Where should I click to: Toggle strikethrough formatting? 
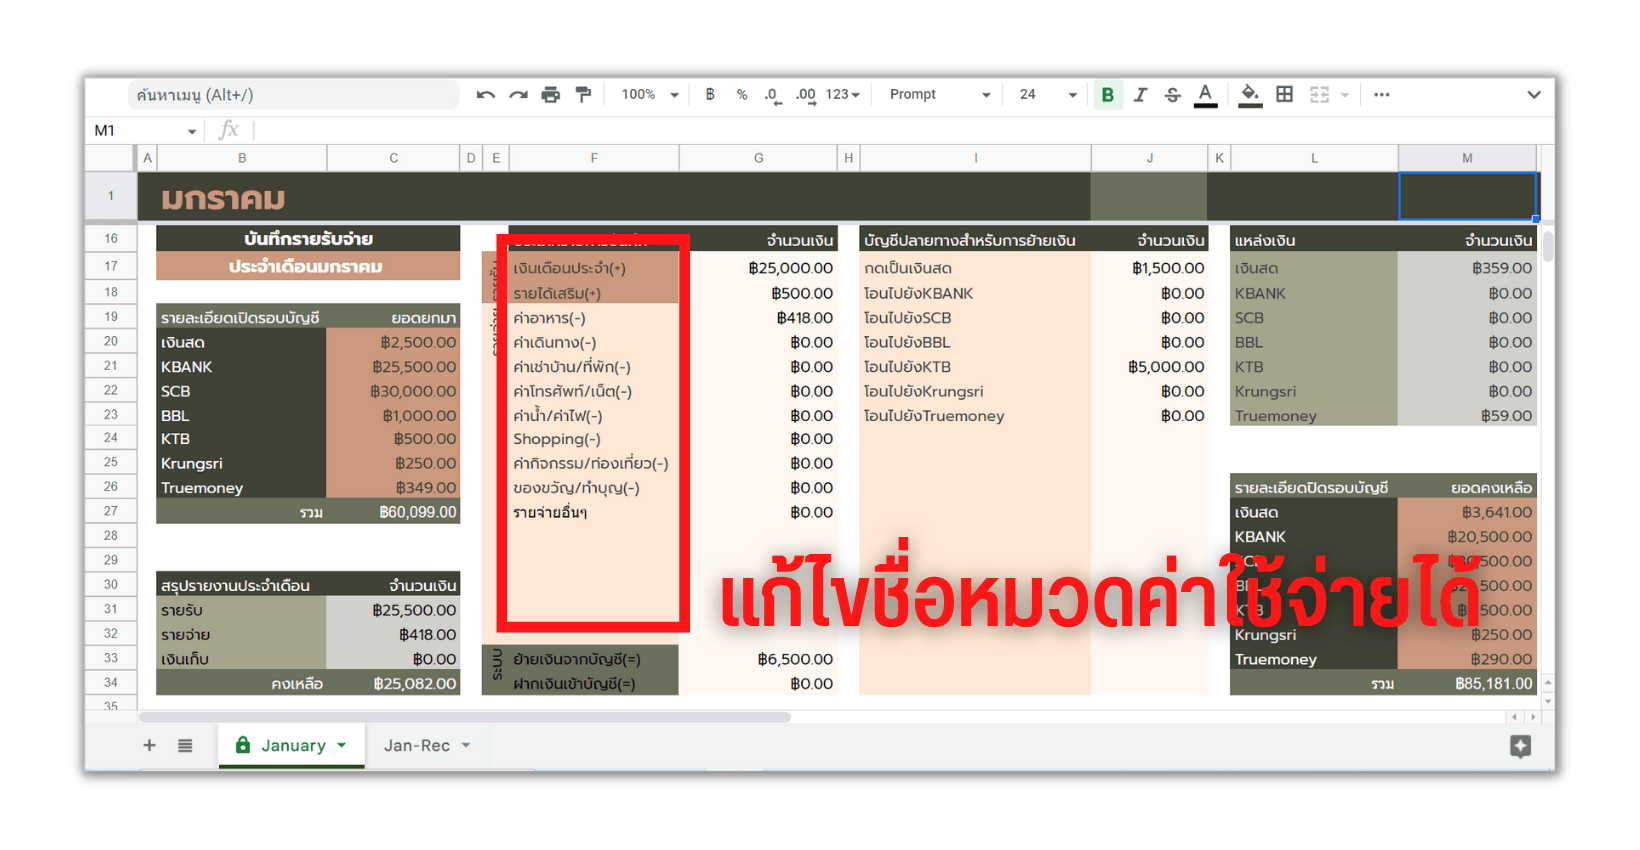coord(1173,95)
